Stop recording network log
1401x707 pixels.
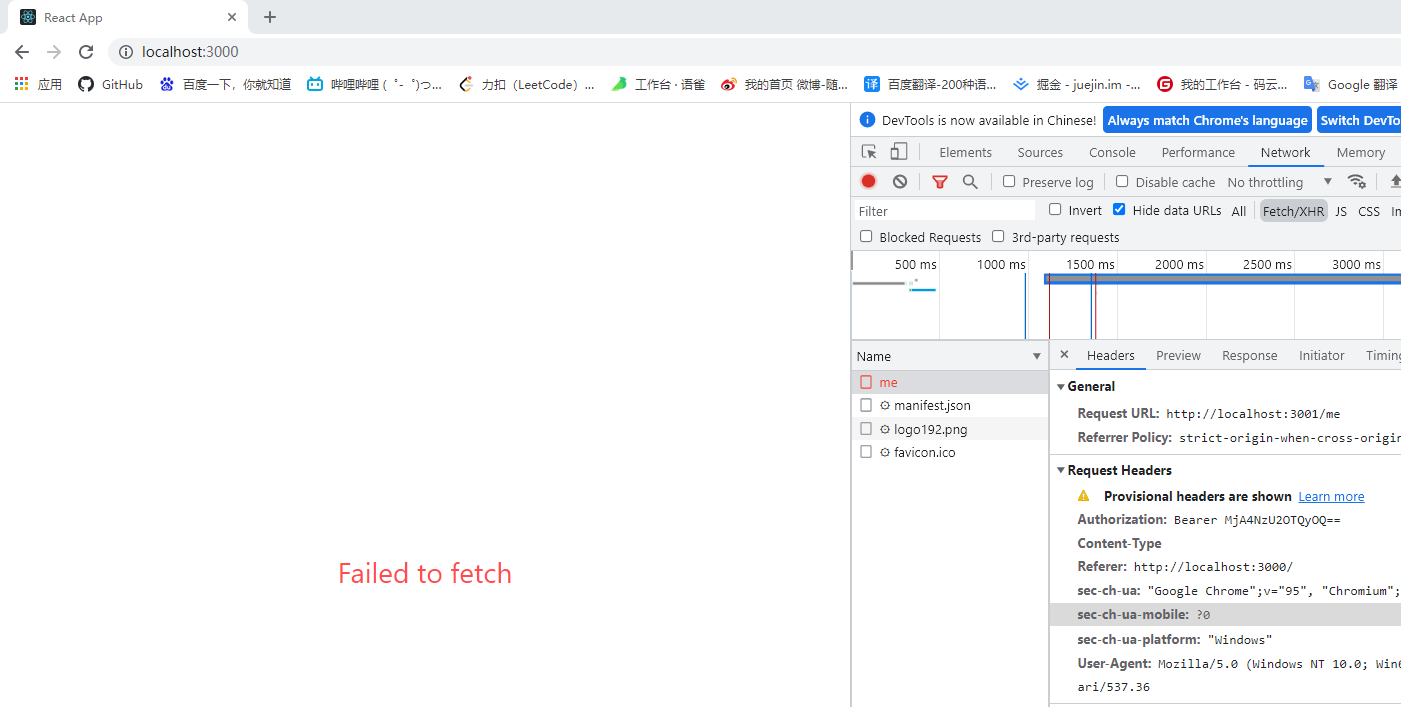(x=869, y=181)
